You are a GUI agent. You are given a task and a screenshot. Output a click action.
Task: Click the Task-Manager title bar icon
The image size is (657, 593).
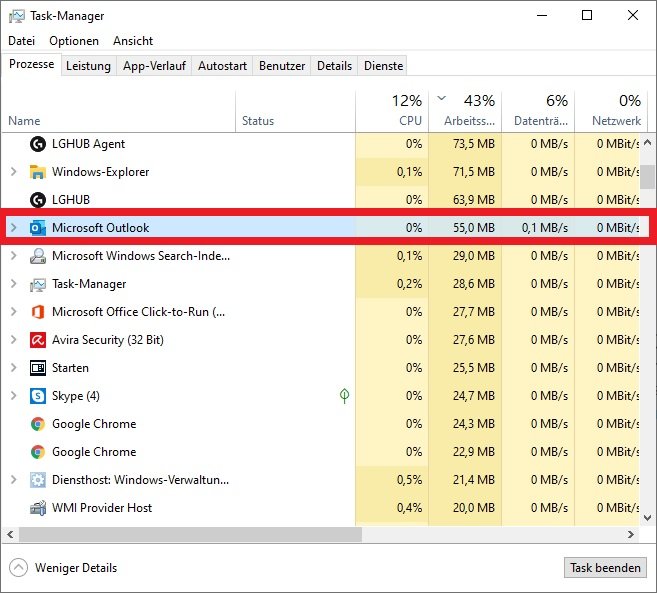pos(17,16)
